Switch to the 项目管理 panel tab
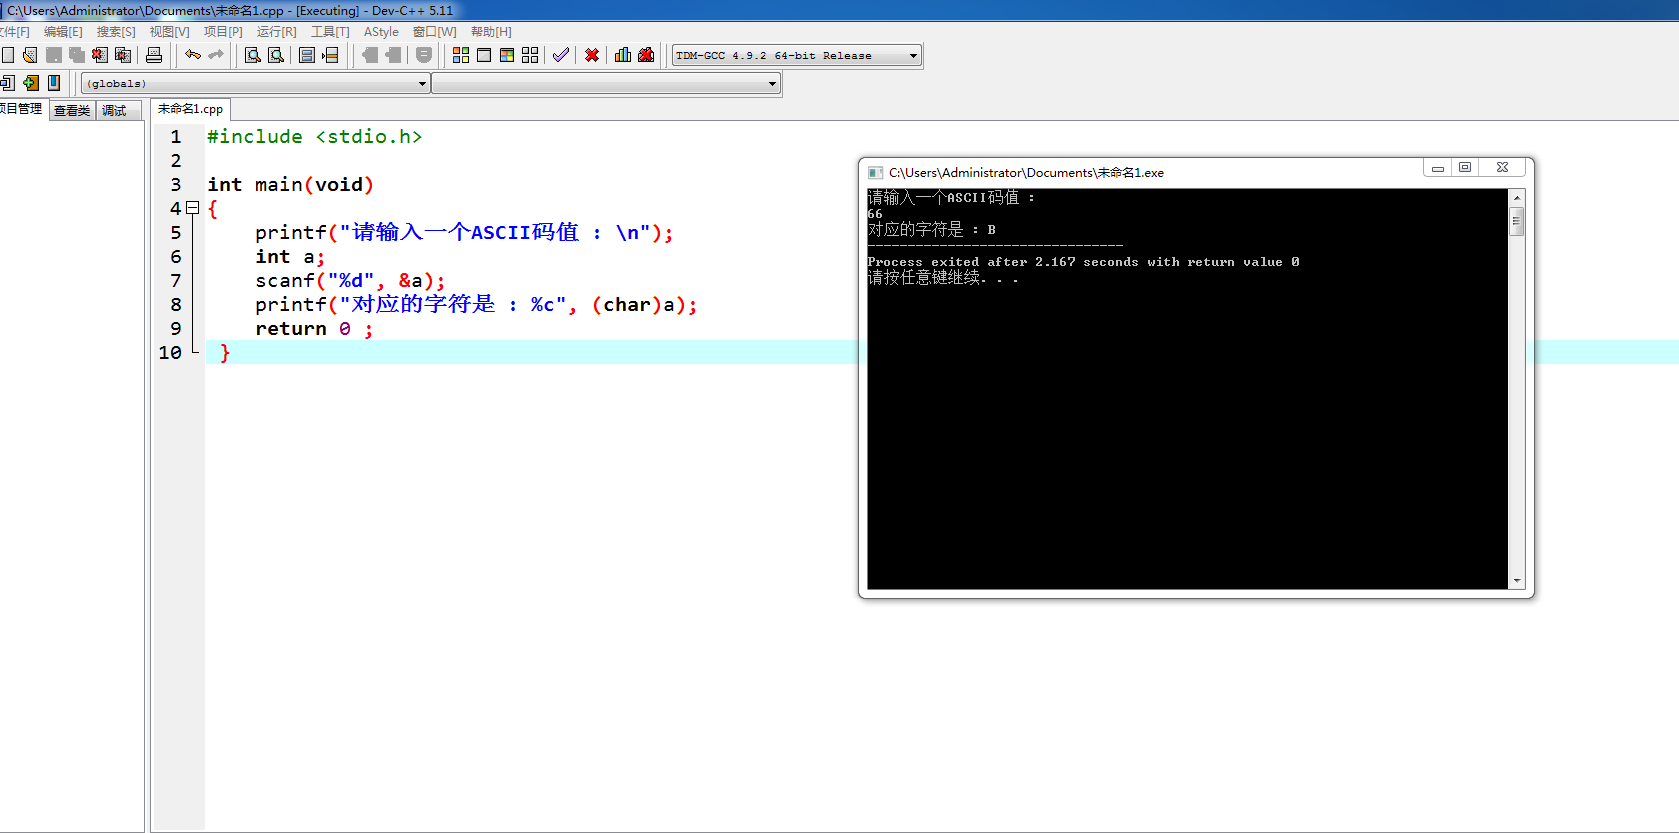This screenshot has width=1679, height=833. pos(22,109)
